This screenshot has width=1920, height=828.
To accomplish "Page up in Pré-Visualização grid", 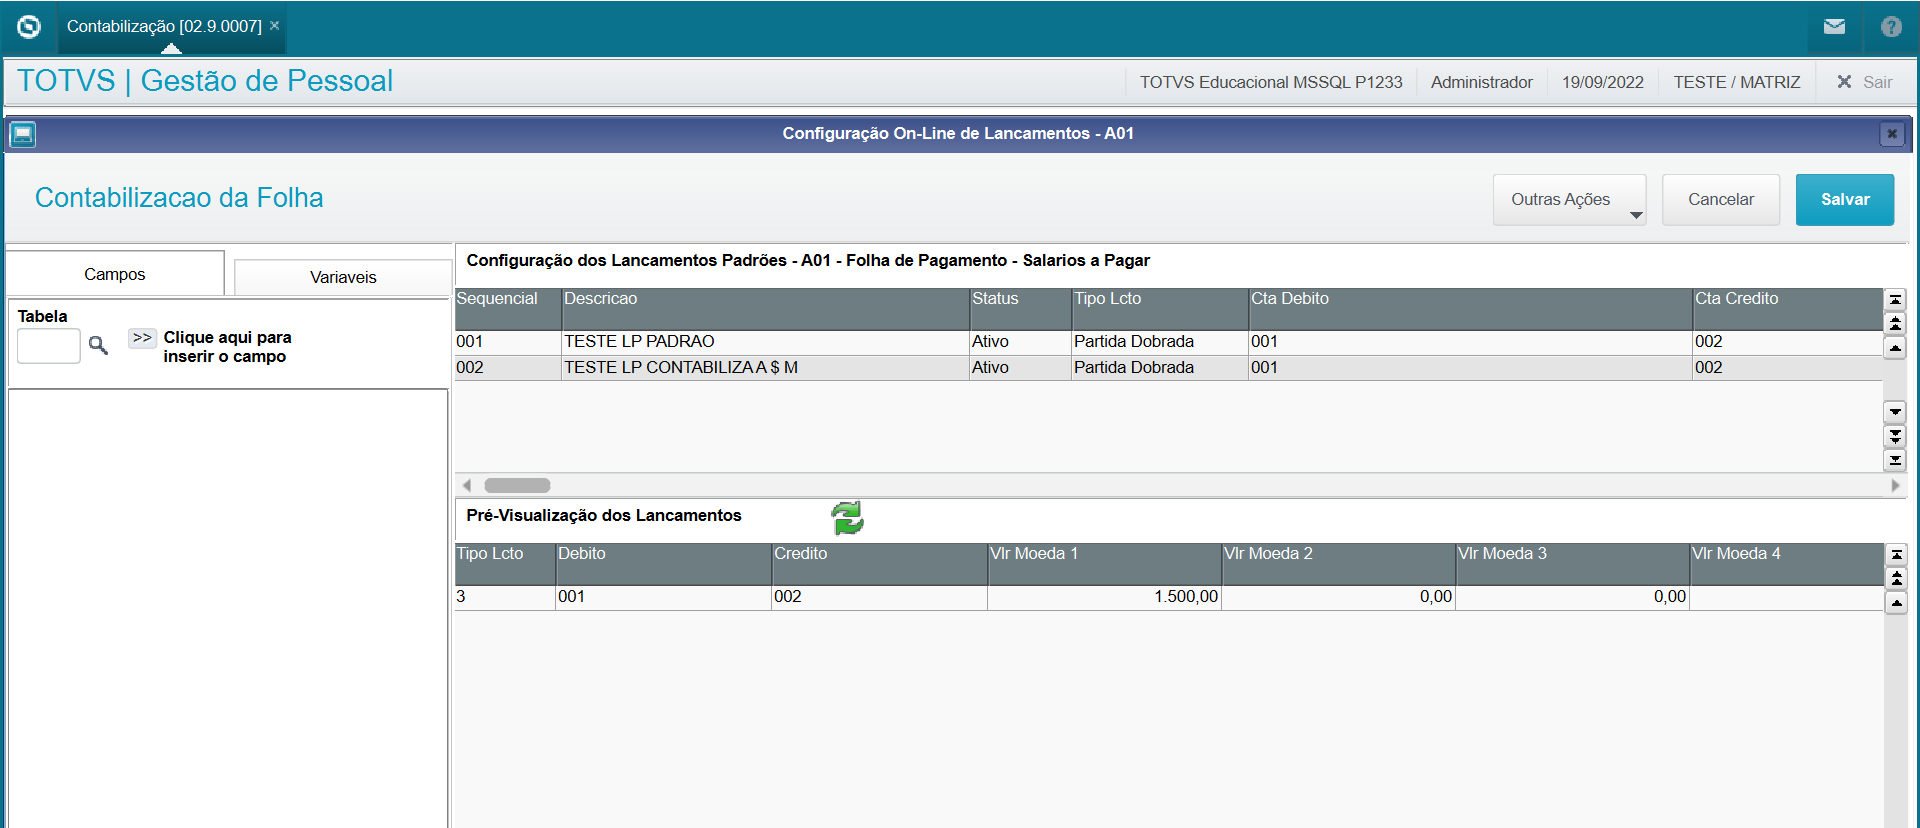I will [1896, 579].
